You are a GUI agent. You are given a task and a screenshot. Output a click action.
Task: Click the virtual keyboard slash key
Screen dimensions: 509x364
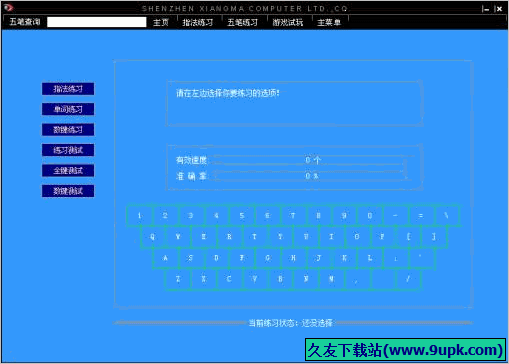pyautogui.click(x=408, y=279)
